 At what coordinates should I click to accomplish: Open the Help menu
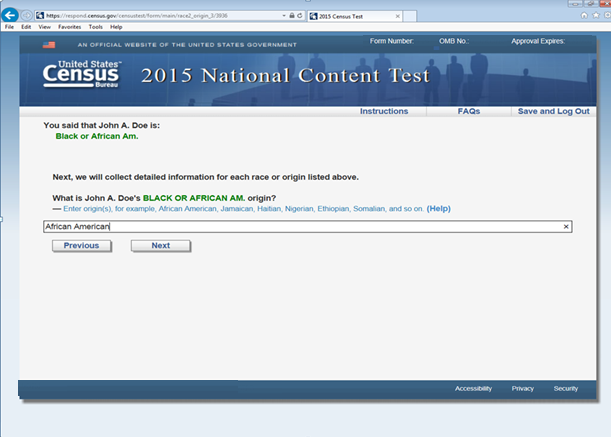tap(116, 27)
